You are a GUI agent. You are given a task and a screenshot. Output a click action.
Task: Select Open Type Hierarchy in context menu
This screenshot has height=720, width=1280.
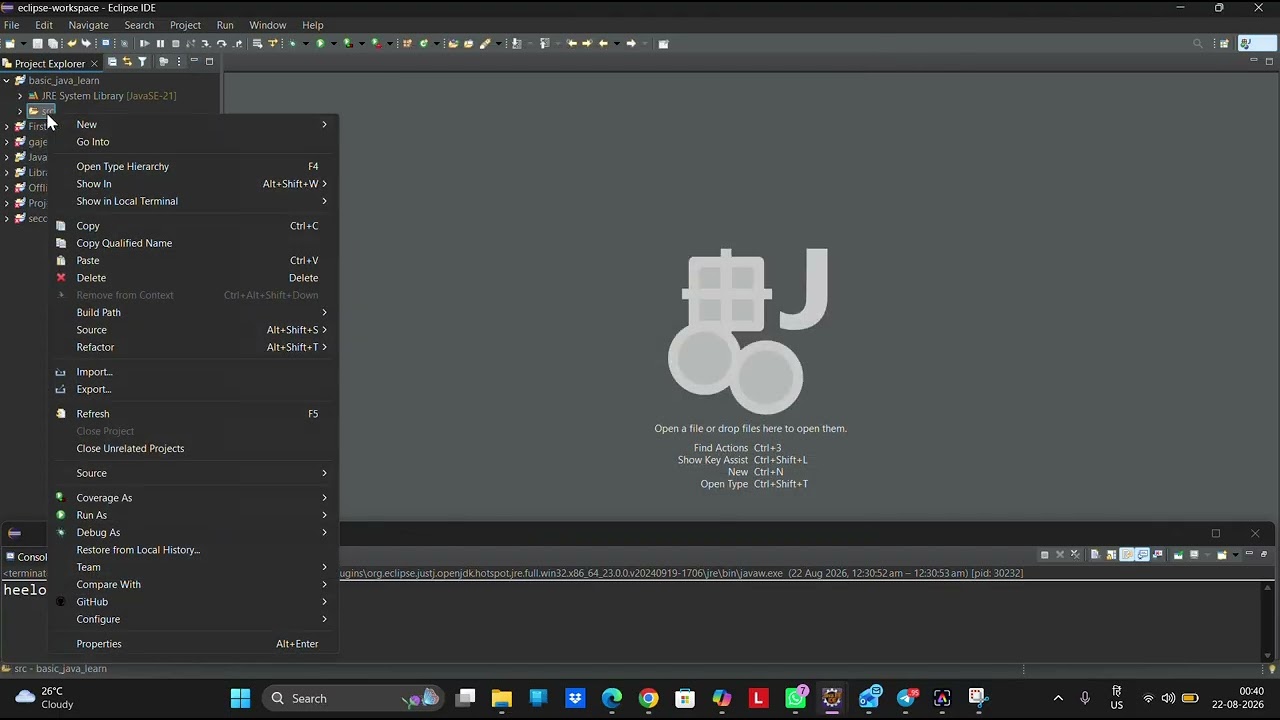pos(194,167)
